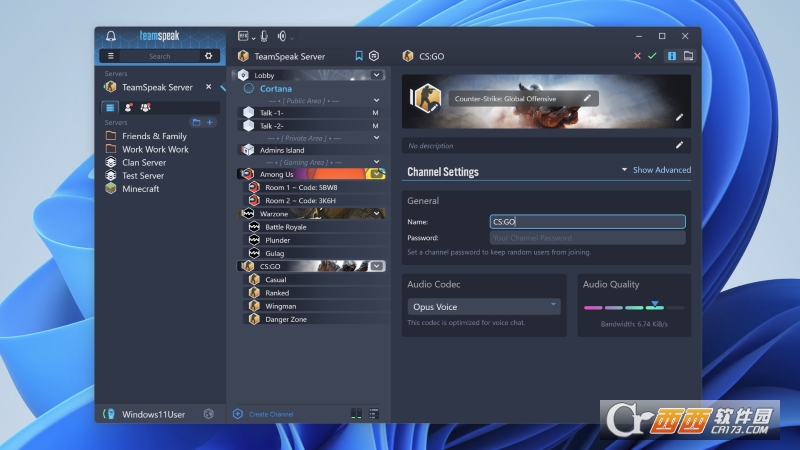Image resolution: width=800 pixels, height=450 pixels.
Task: Click the Search field in sidebar
Action: 160,56
